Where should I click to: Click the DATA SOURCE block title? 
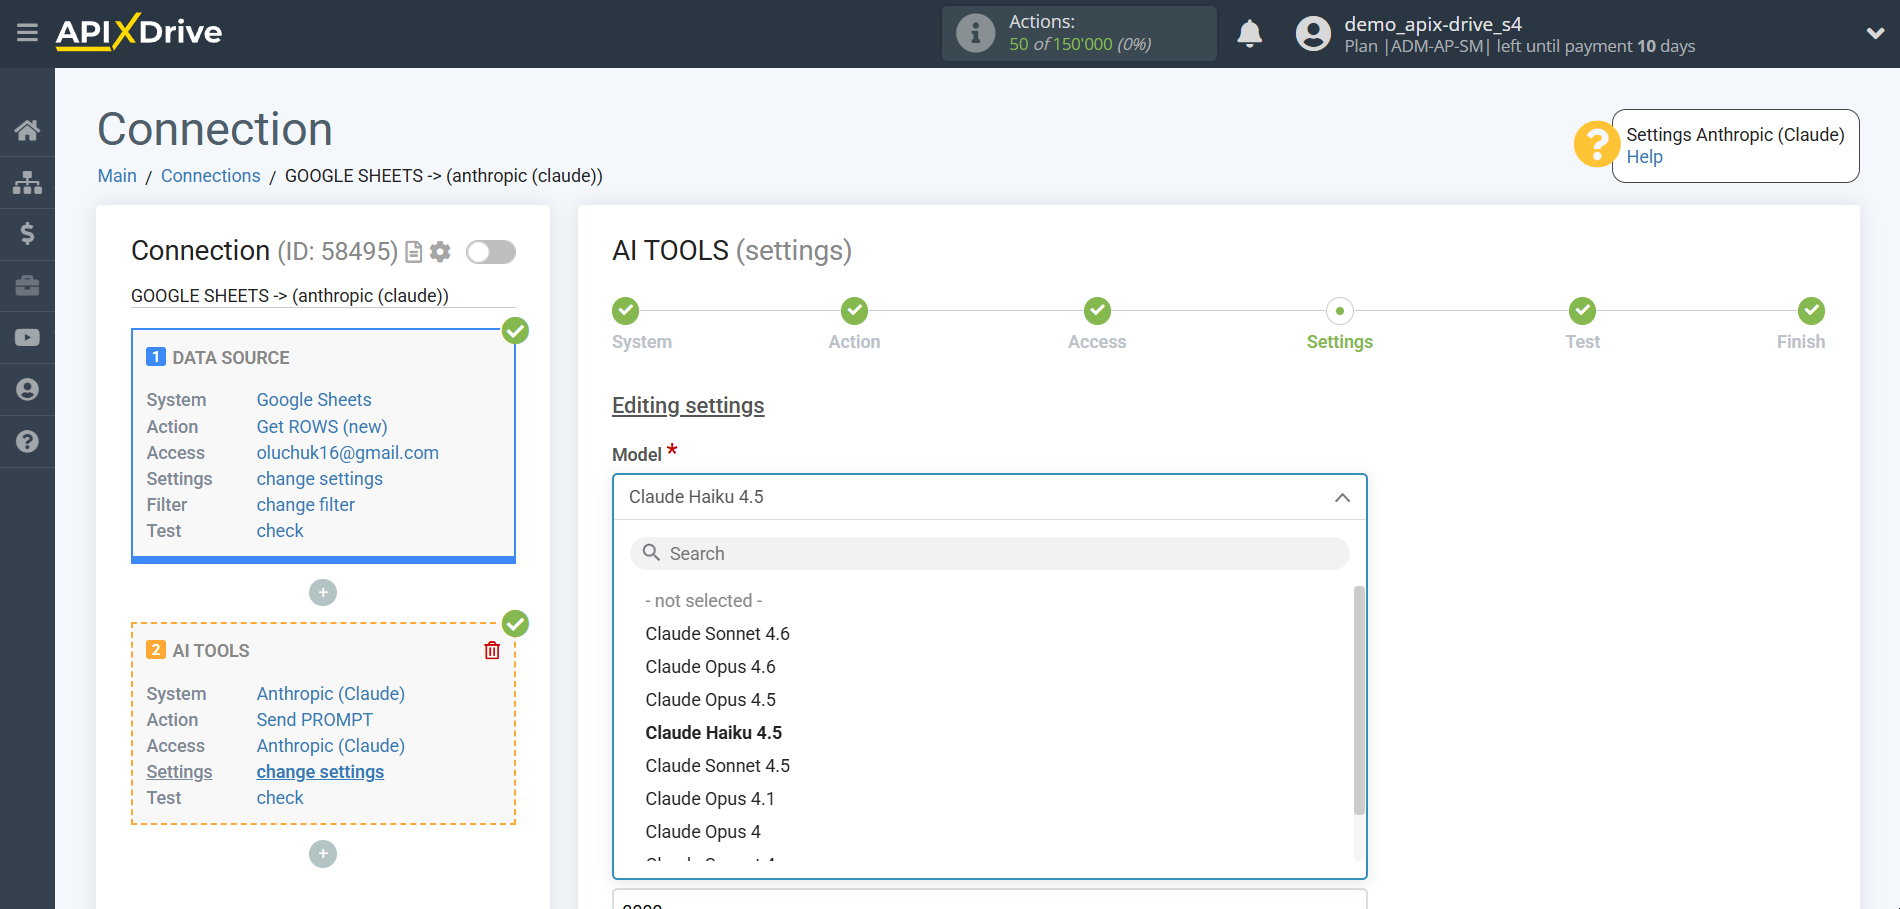pos(231,358)
